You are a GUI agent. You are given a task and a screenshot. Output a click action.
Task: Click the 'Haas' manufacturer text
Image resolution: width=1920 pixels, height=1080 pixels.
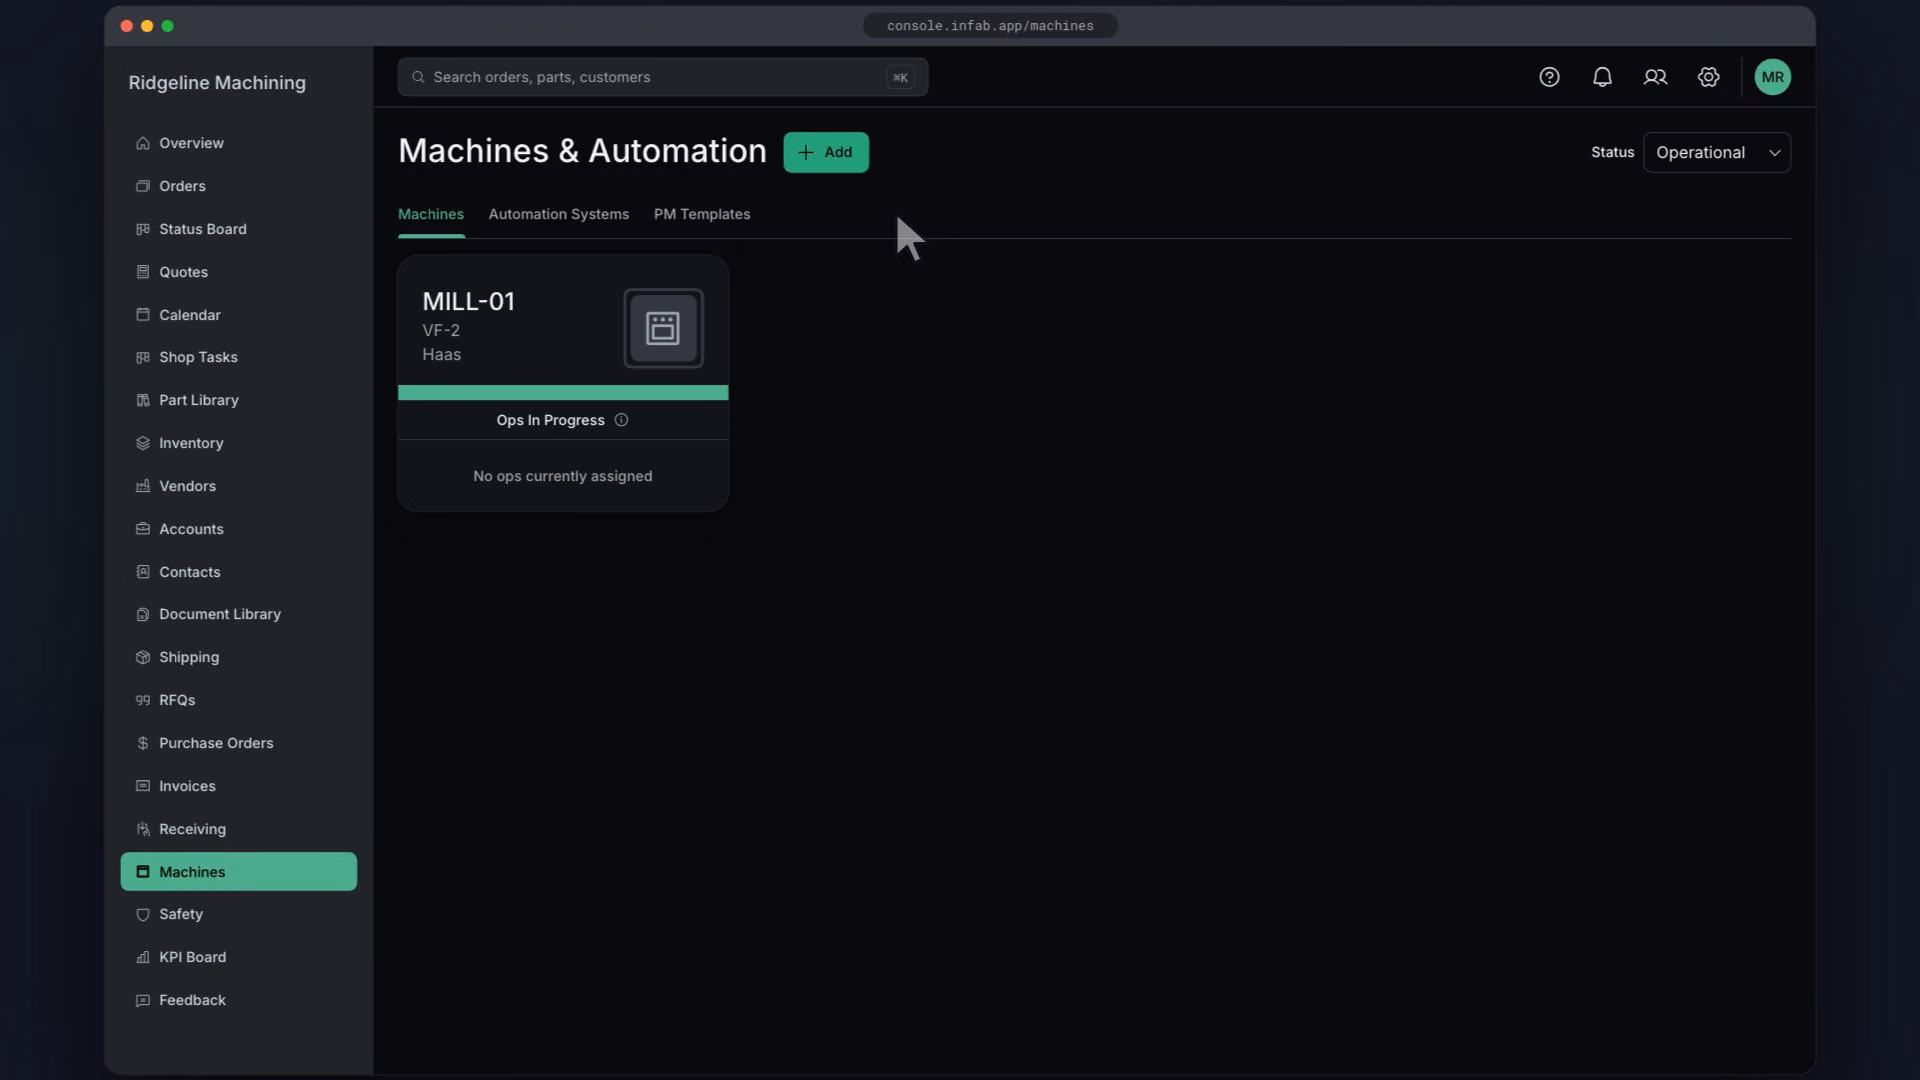[x=441, y=354]
